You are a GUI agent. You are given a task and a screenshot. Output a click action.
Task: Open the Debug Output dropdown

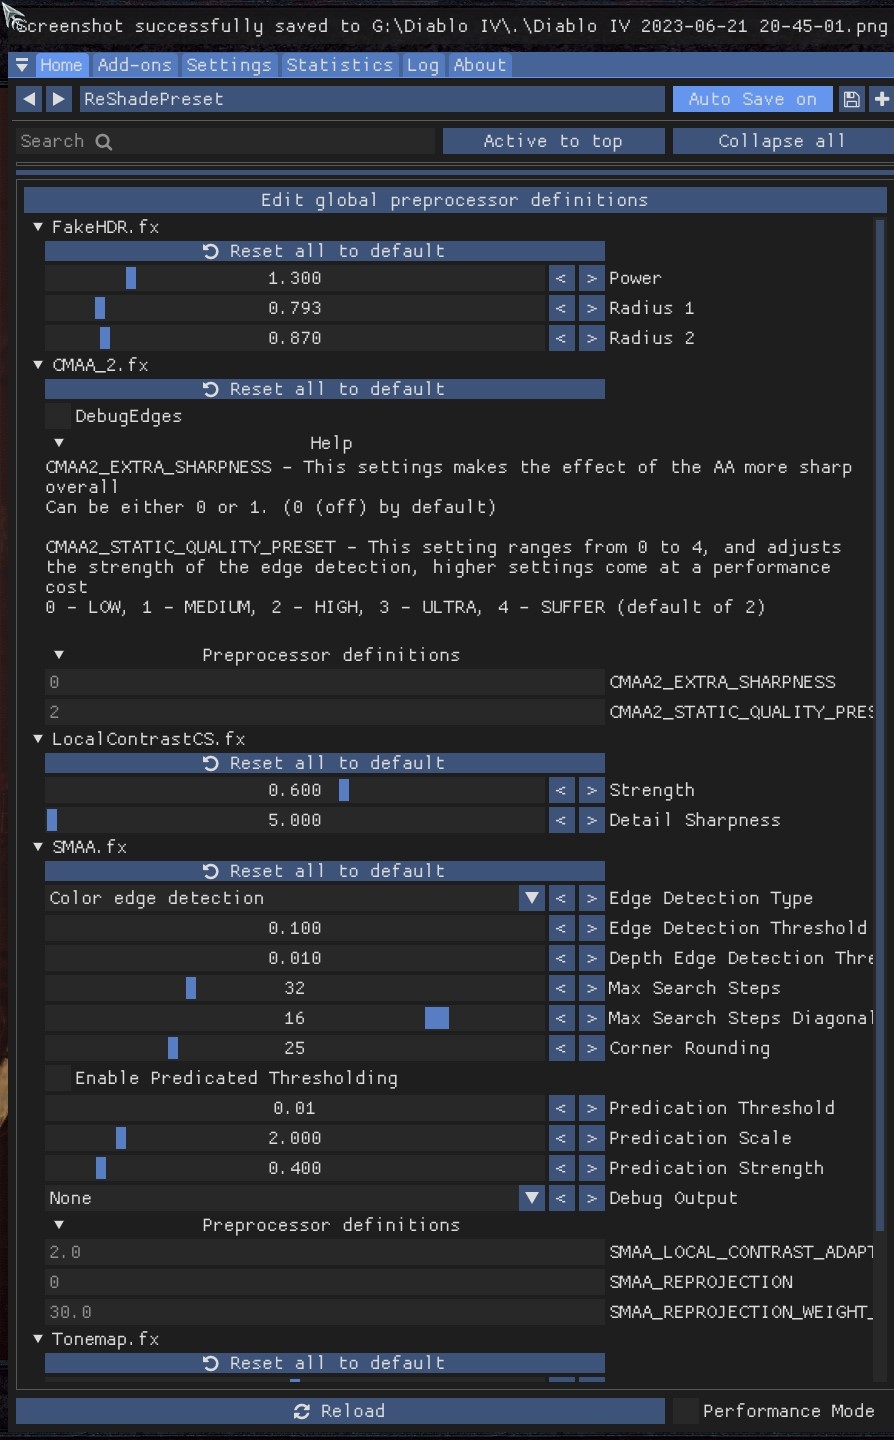coord(531,1198)
